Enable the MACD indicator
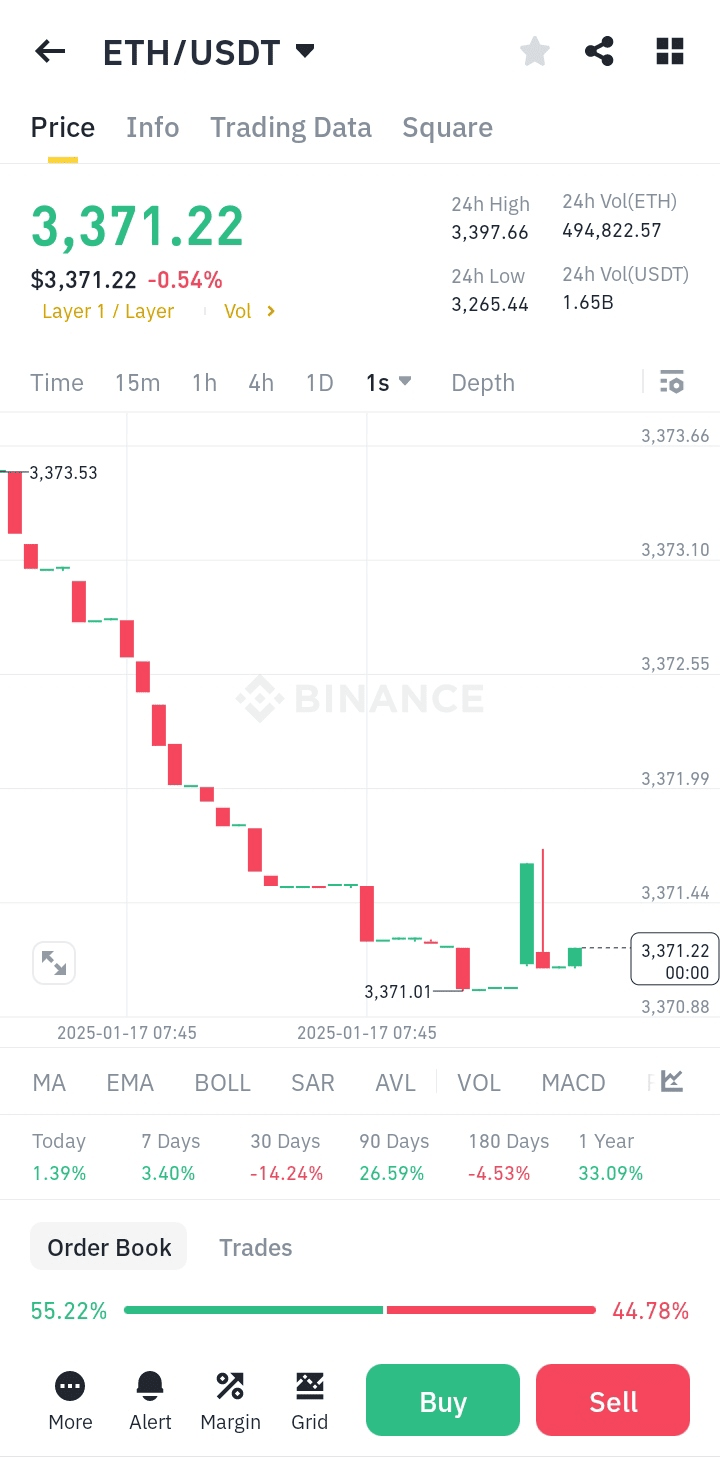This screenshot has width=720, height=1459. (x=573, y=1083)
